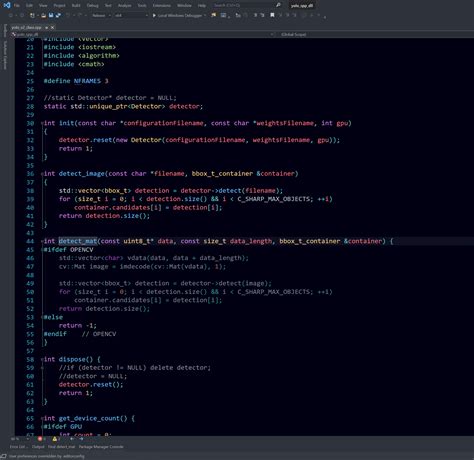Open the Build menu
Image resolution: width=474 pixels, height=460 pixels.
coord(76,5)
